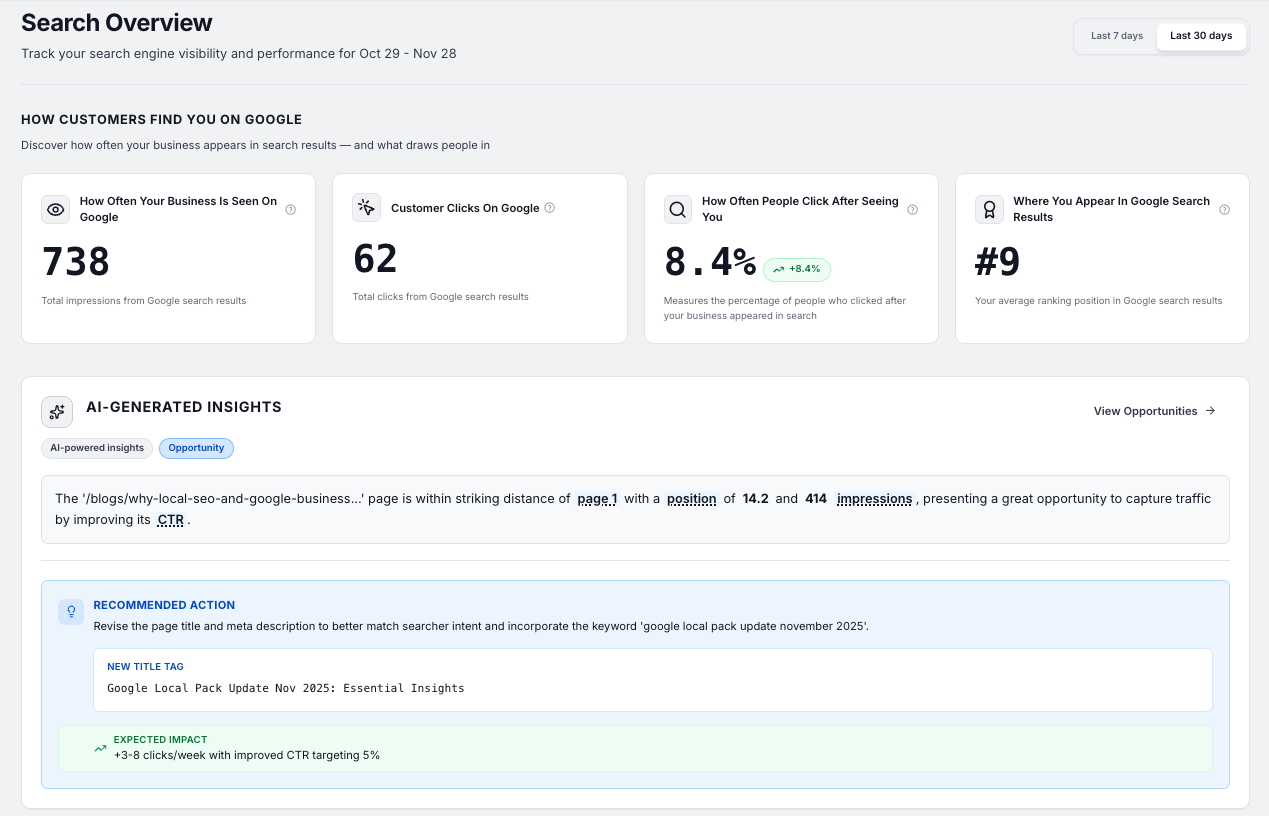Click the AI-Generated Insights panel icon

[57, 411]
